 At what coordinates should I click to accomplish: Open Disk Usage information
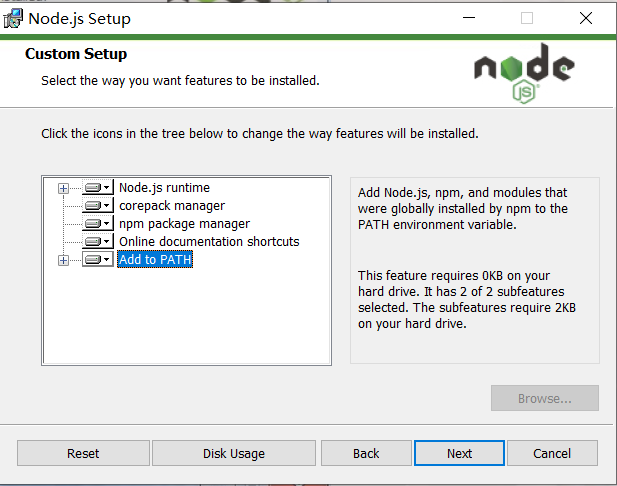pyautogui.click(x=234, y=453)
